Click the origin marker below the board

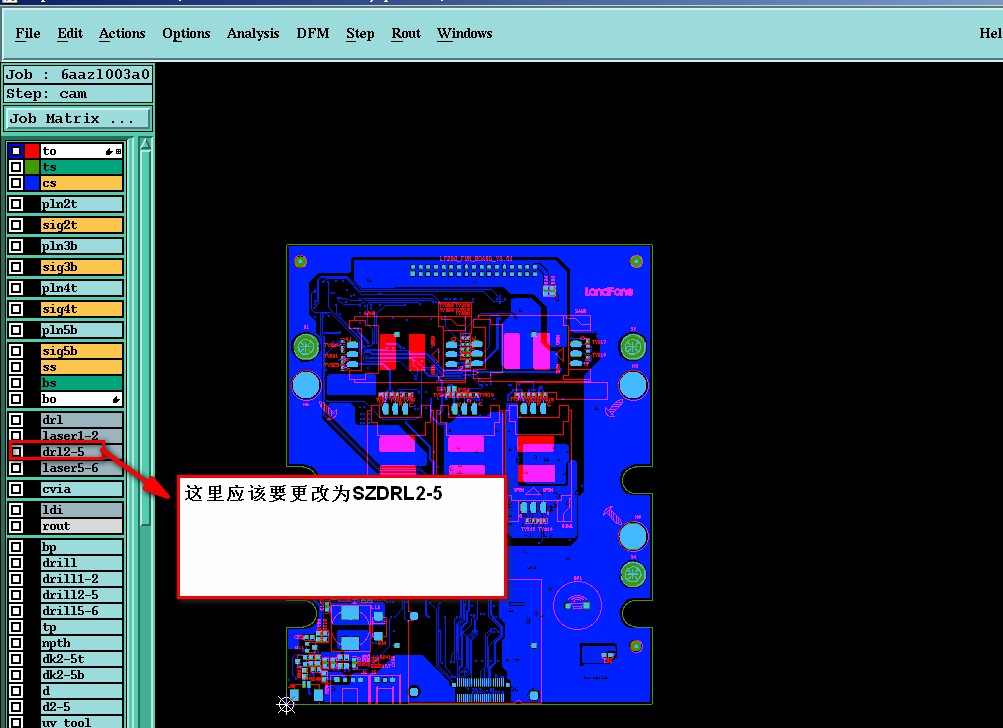point(286,705)
